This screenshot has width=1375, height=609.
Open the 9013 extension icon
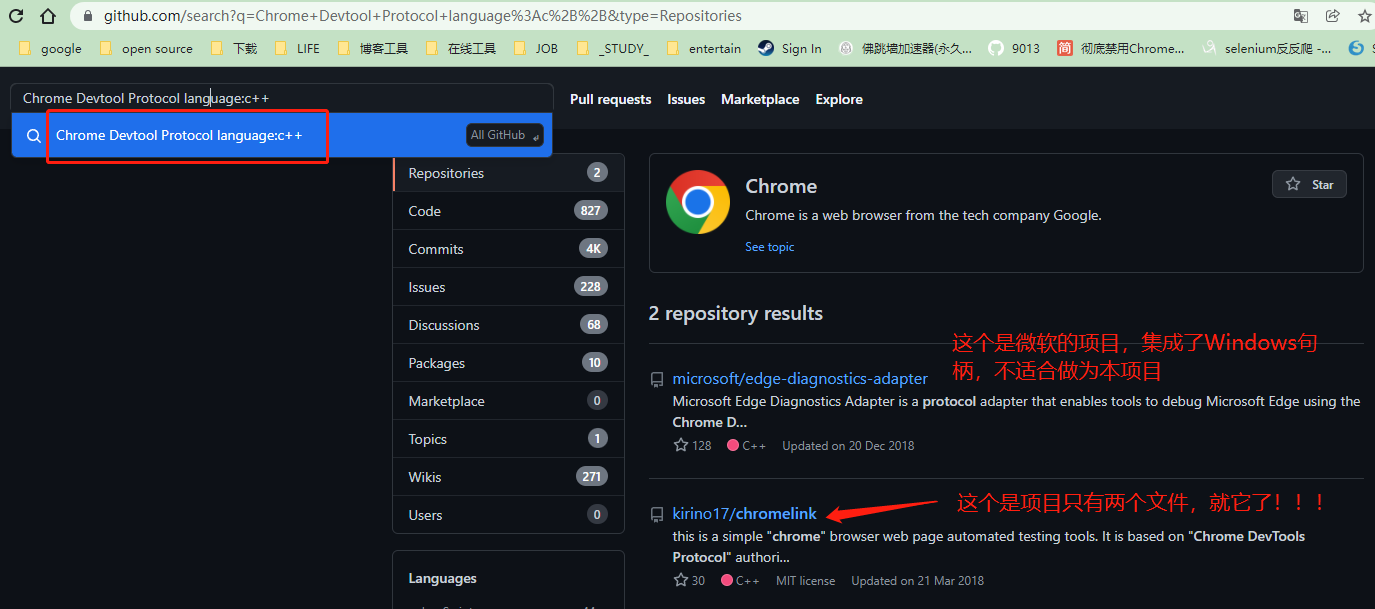pos(994,47)
